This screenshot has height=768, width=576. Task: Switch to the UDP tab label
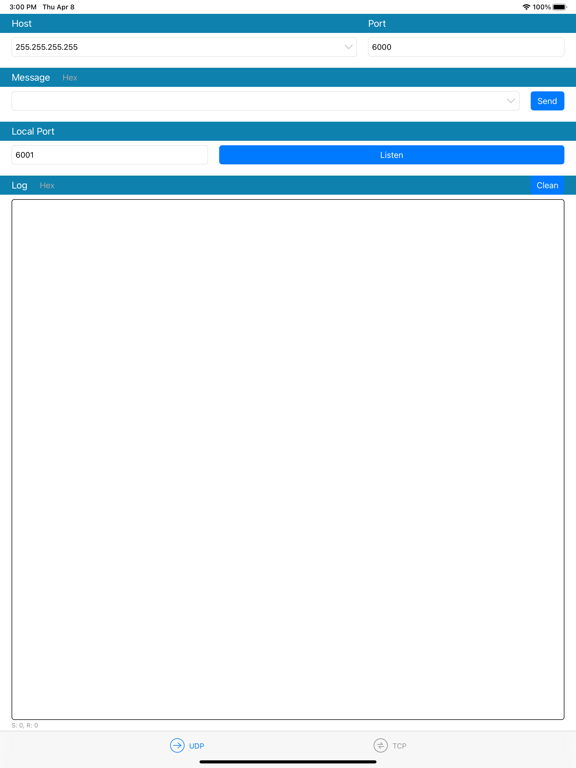tap(196, 746)
